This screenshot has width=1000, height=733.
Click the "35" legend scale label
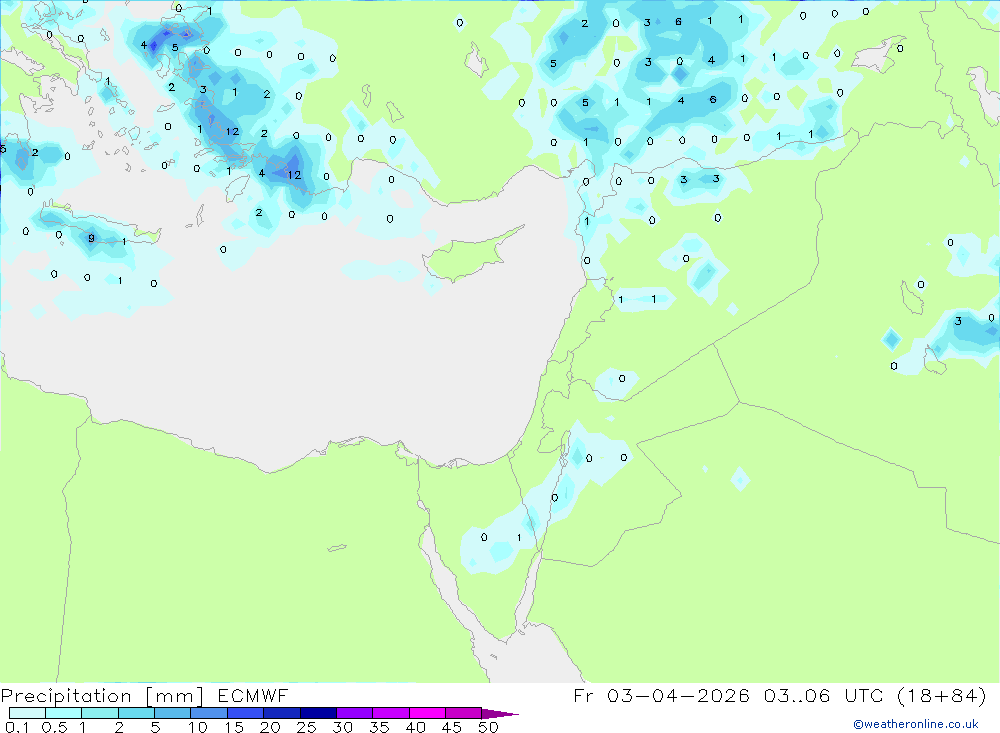point(379,727)
